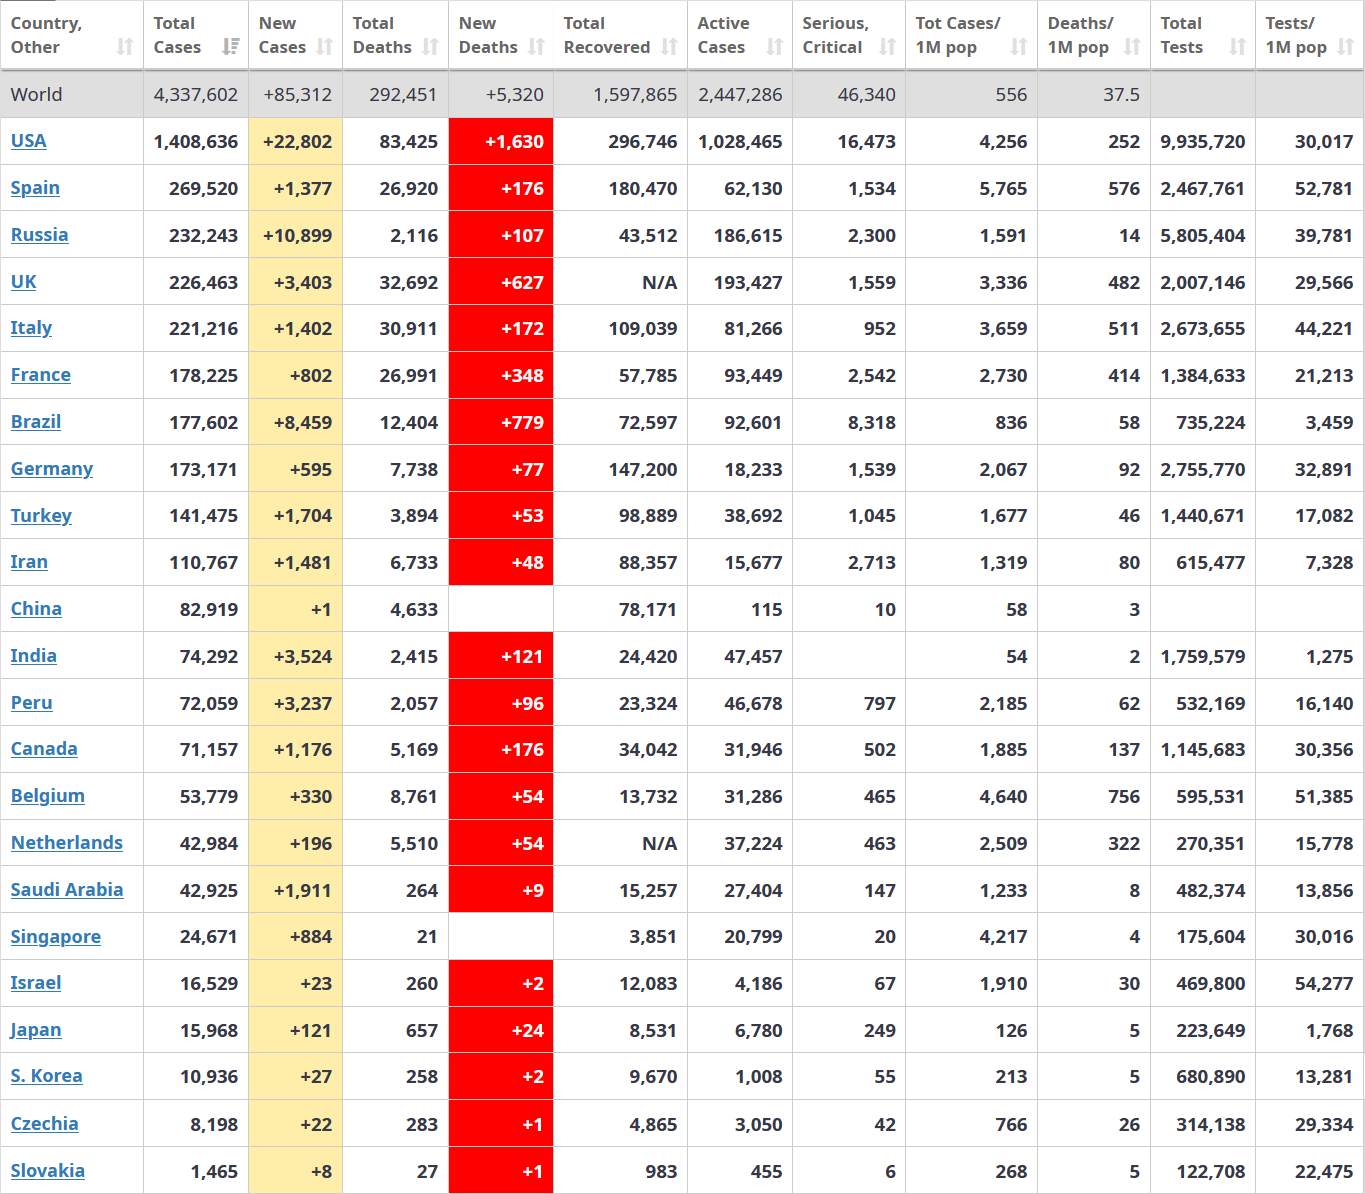Click Serious, Critical sort arrows
Image resolution: width=1365 pixels, height=1194 pixels.
(887, 47)
